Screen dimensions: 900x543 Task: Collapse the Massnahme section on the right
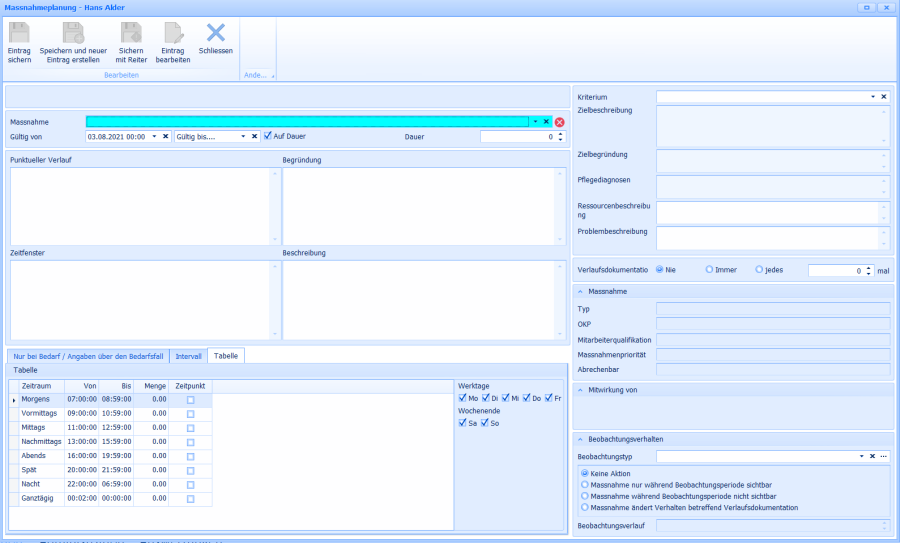580,292
